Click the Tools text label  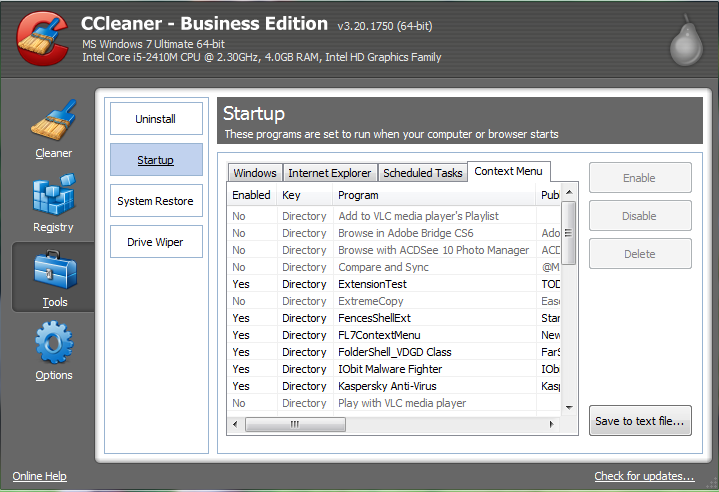(55, 302)
